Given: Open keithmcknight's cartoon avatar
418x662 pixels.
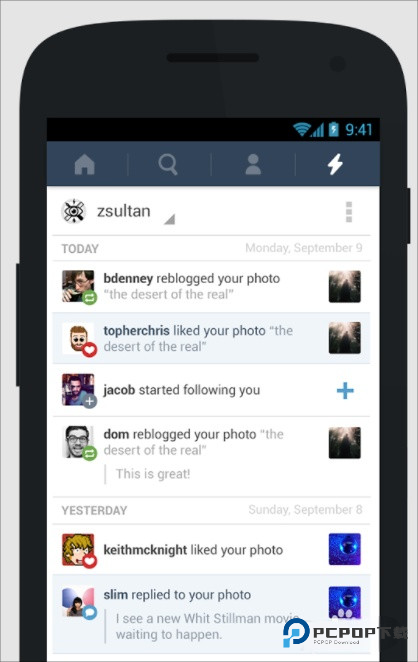Looking at the screenshot, I should pyautogui.click(x=79, y=550).
